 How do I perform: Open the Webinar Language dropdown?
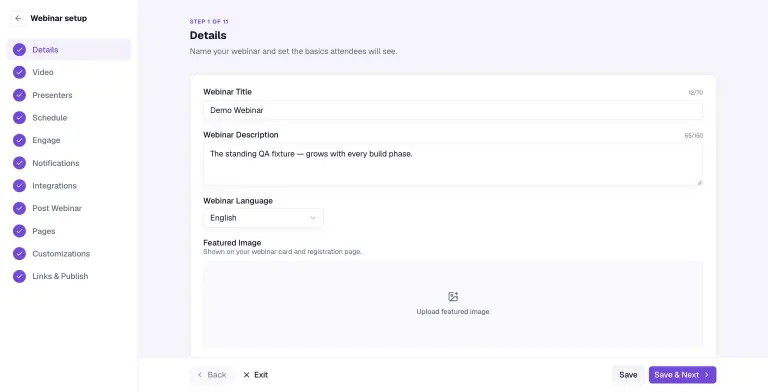pyautogui.click(x=263, y=218)
